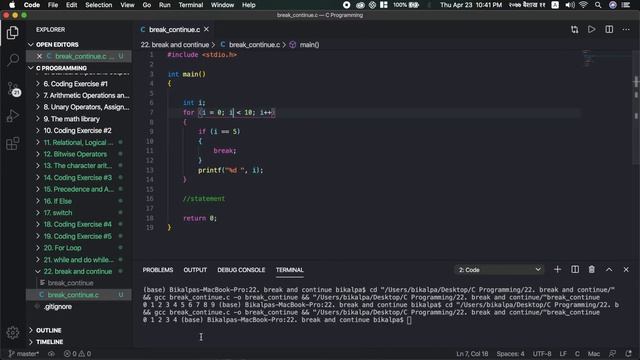Open Wi-Fi status in macOS menu bar
Image resolution: width=640 pixels, height=360 pixels.
click(583, 5)
